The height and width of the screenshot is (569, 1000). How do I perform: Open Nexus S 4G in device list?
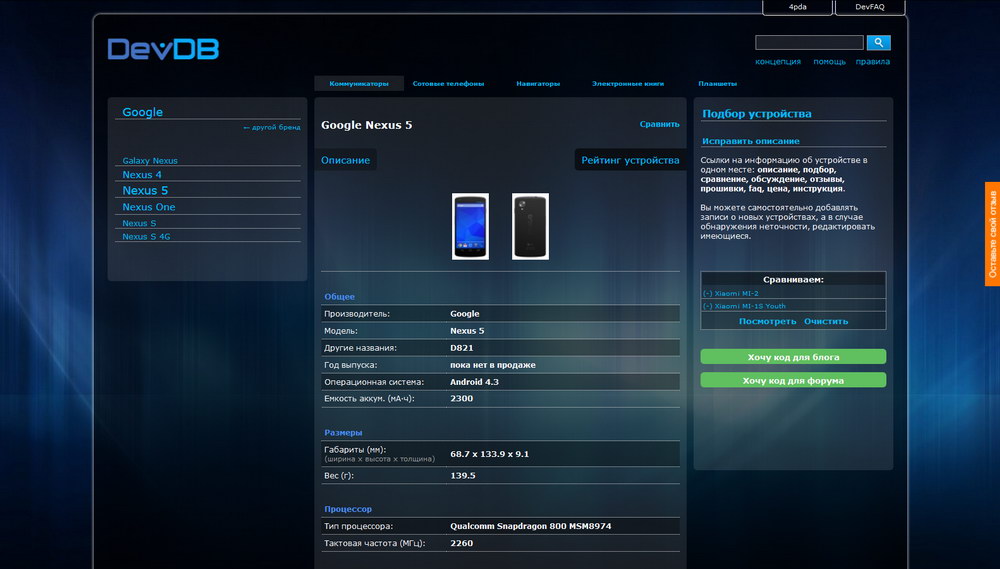point(146,237)
